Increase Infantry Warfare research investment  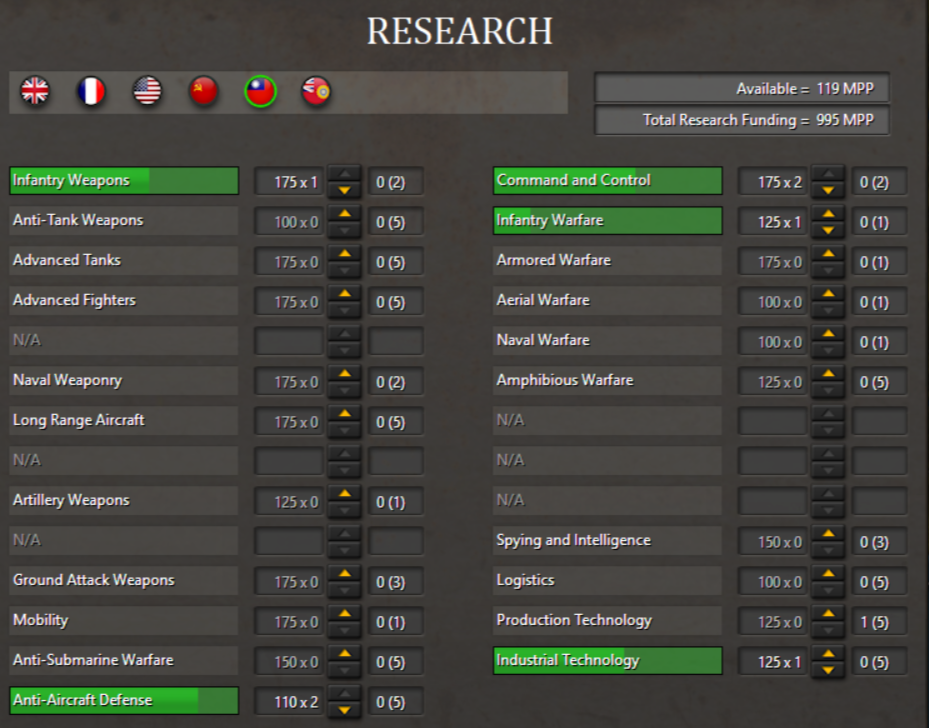[x=828, y=214]
